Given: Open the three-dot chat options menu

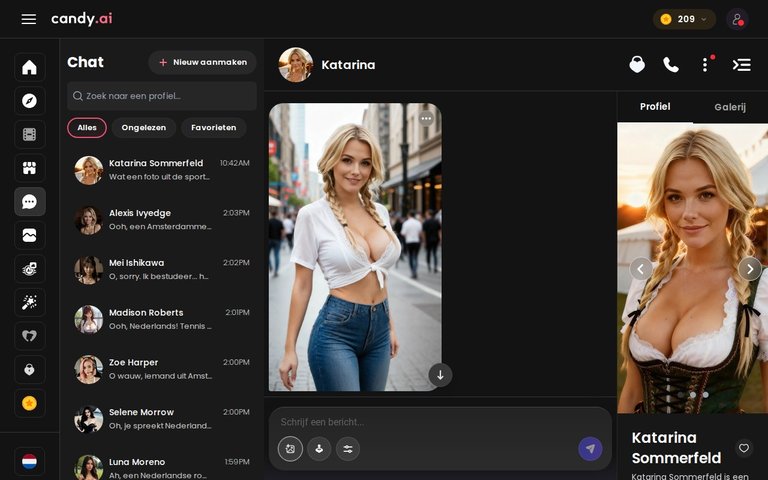Looking at the screenshot, I should coord(705,65).
